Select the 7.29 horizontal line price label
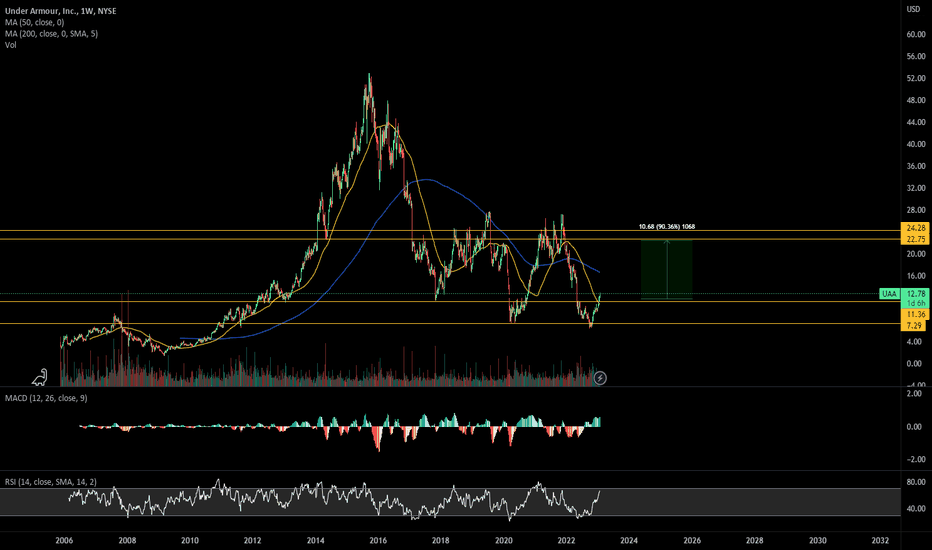 [x=914, y=326]
